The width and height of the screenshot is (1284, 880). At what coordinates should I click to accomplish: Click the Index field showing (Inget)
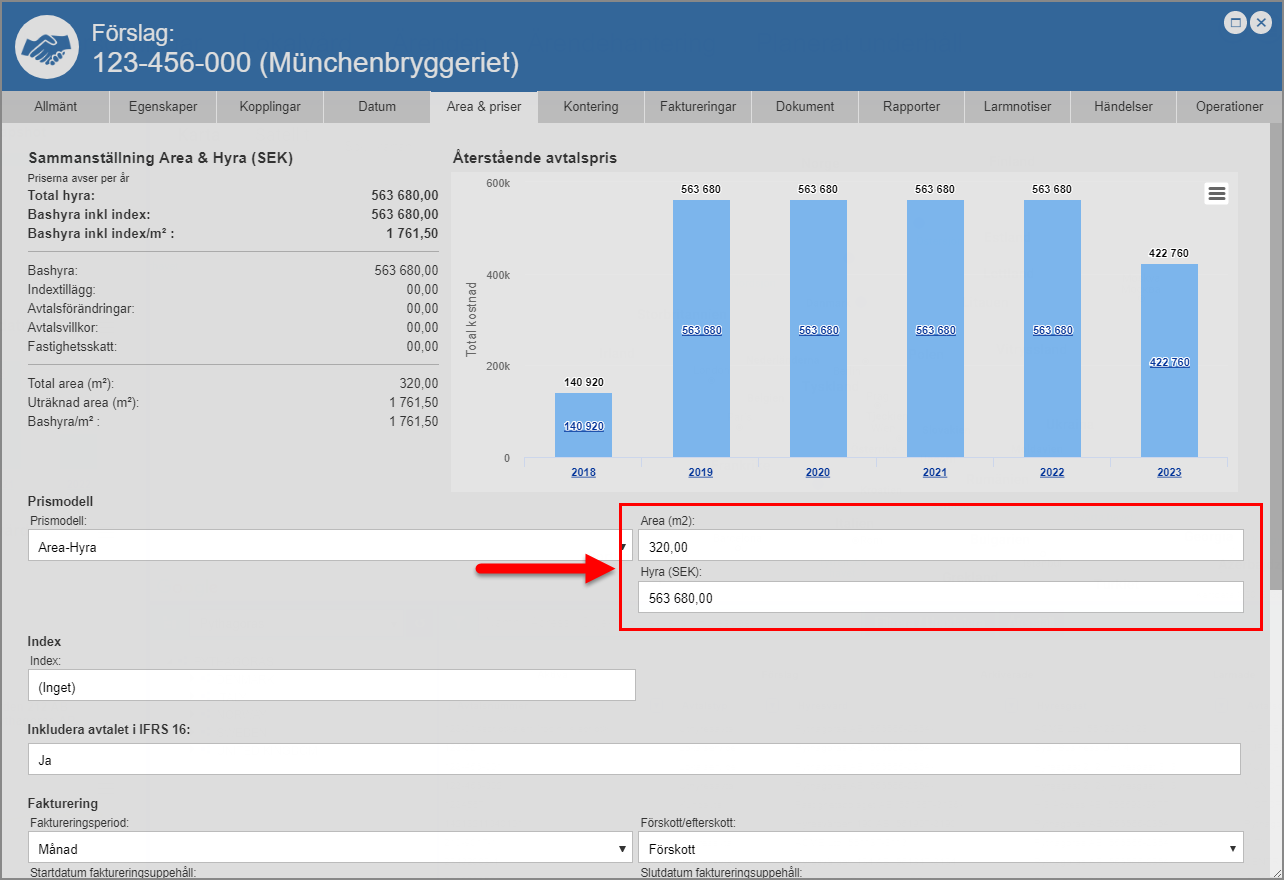[331, 686]
